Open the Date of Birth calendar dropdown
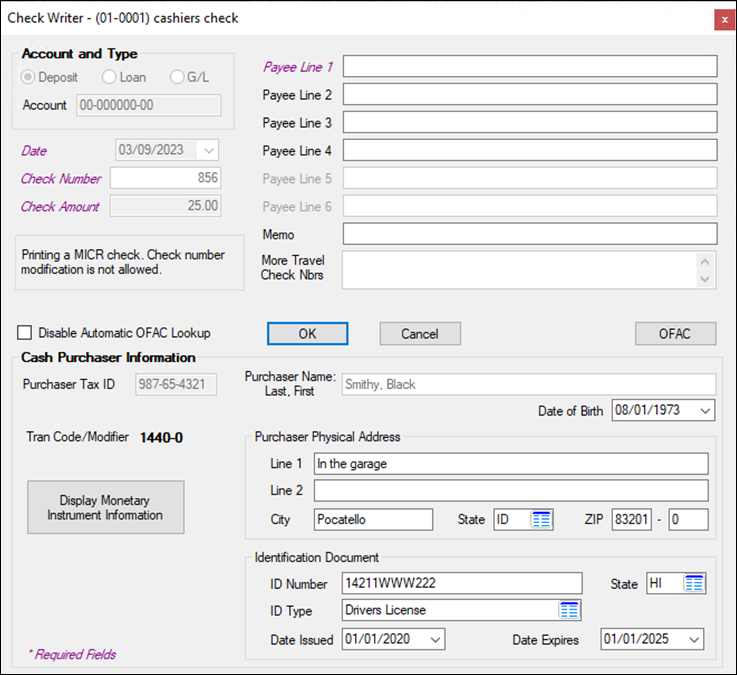The width and height of the screenshot is (737, 675). coord(705,410)
